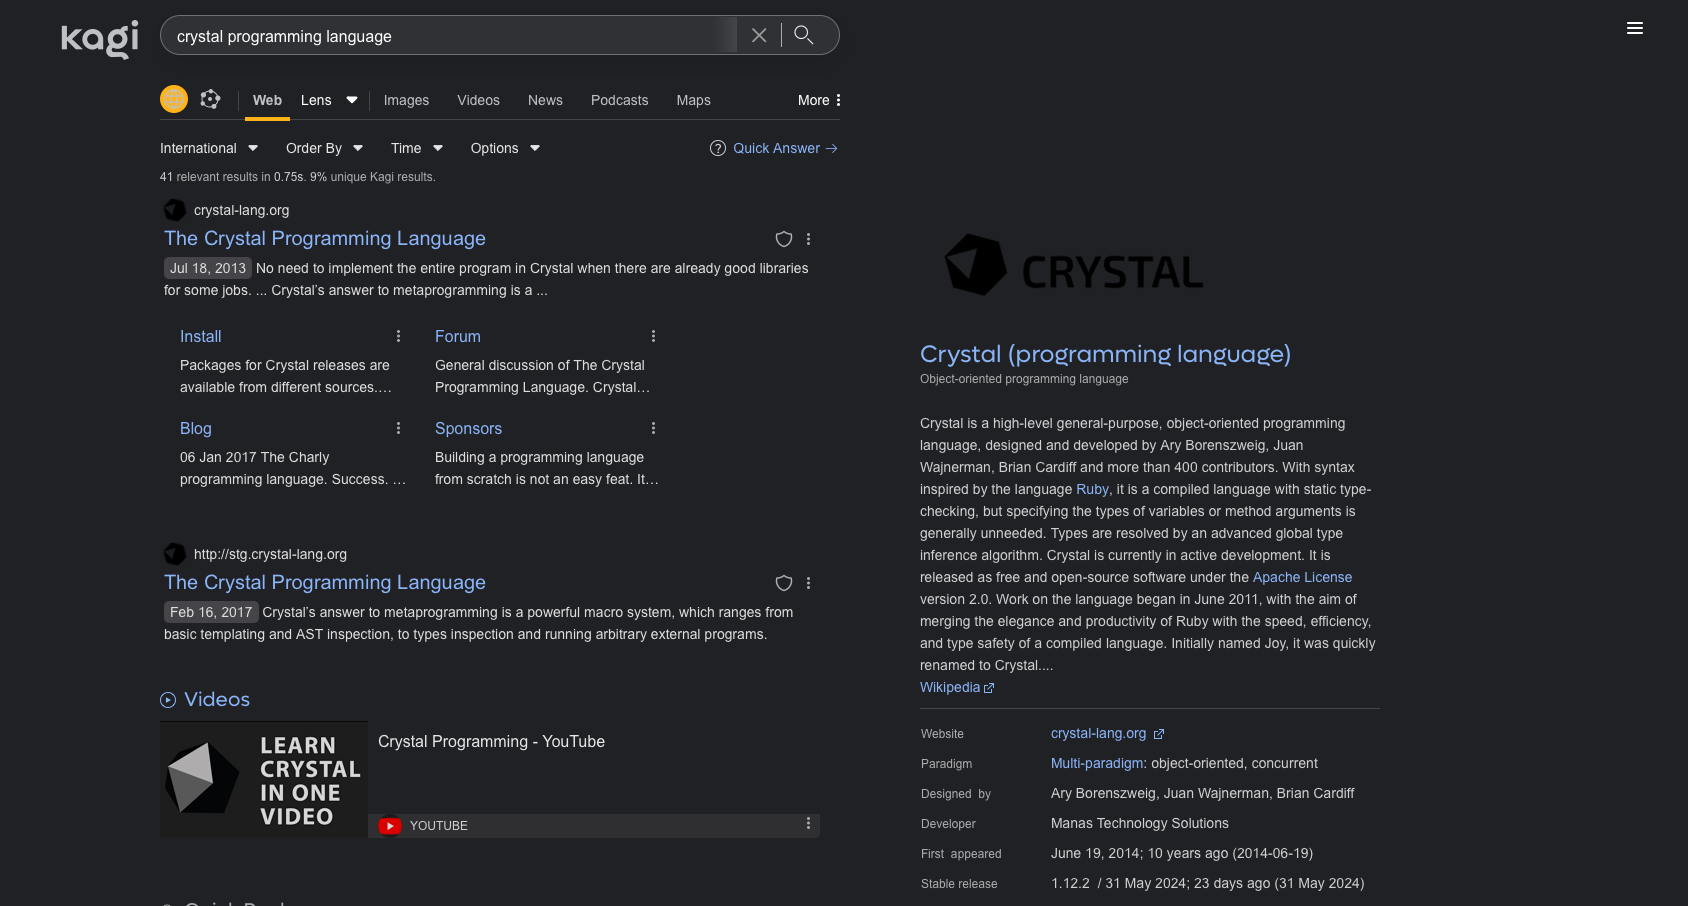The width and height of the screenshot is (1688, 906).
Task: Switch to the Podcasts tab
Action: click(619, 100)
